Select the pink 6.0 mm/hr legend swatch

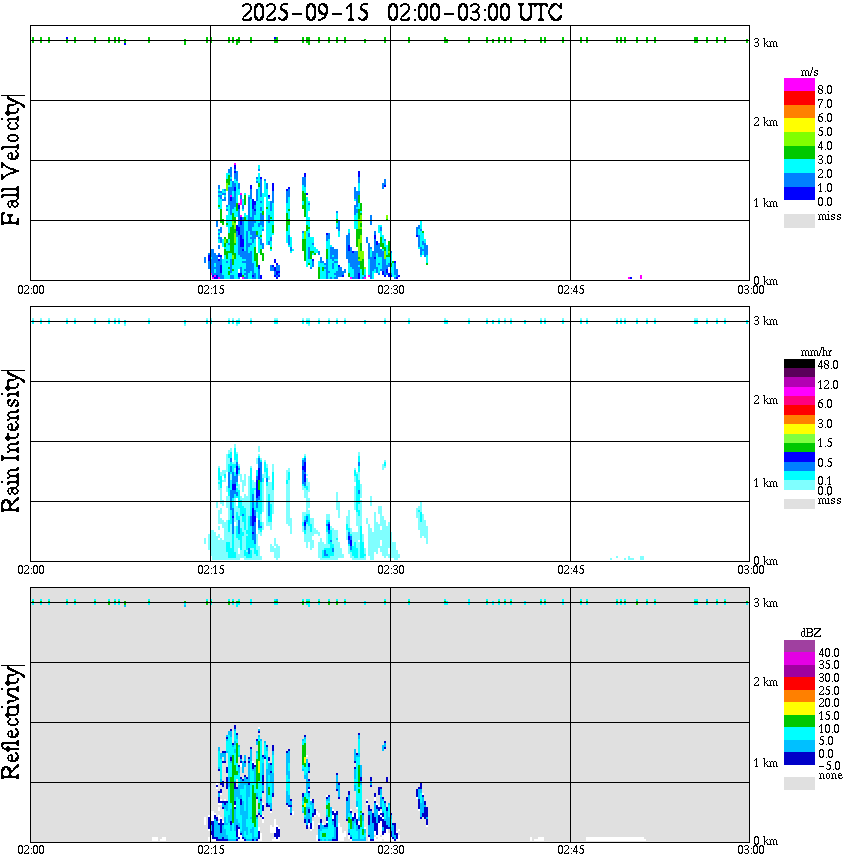[x=799, y=401]
